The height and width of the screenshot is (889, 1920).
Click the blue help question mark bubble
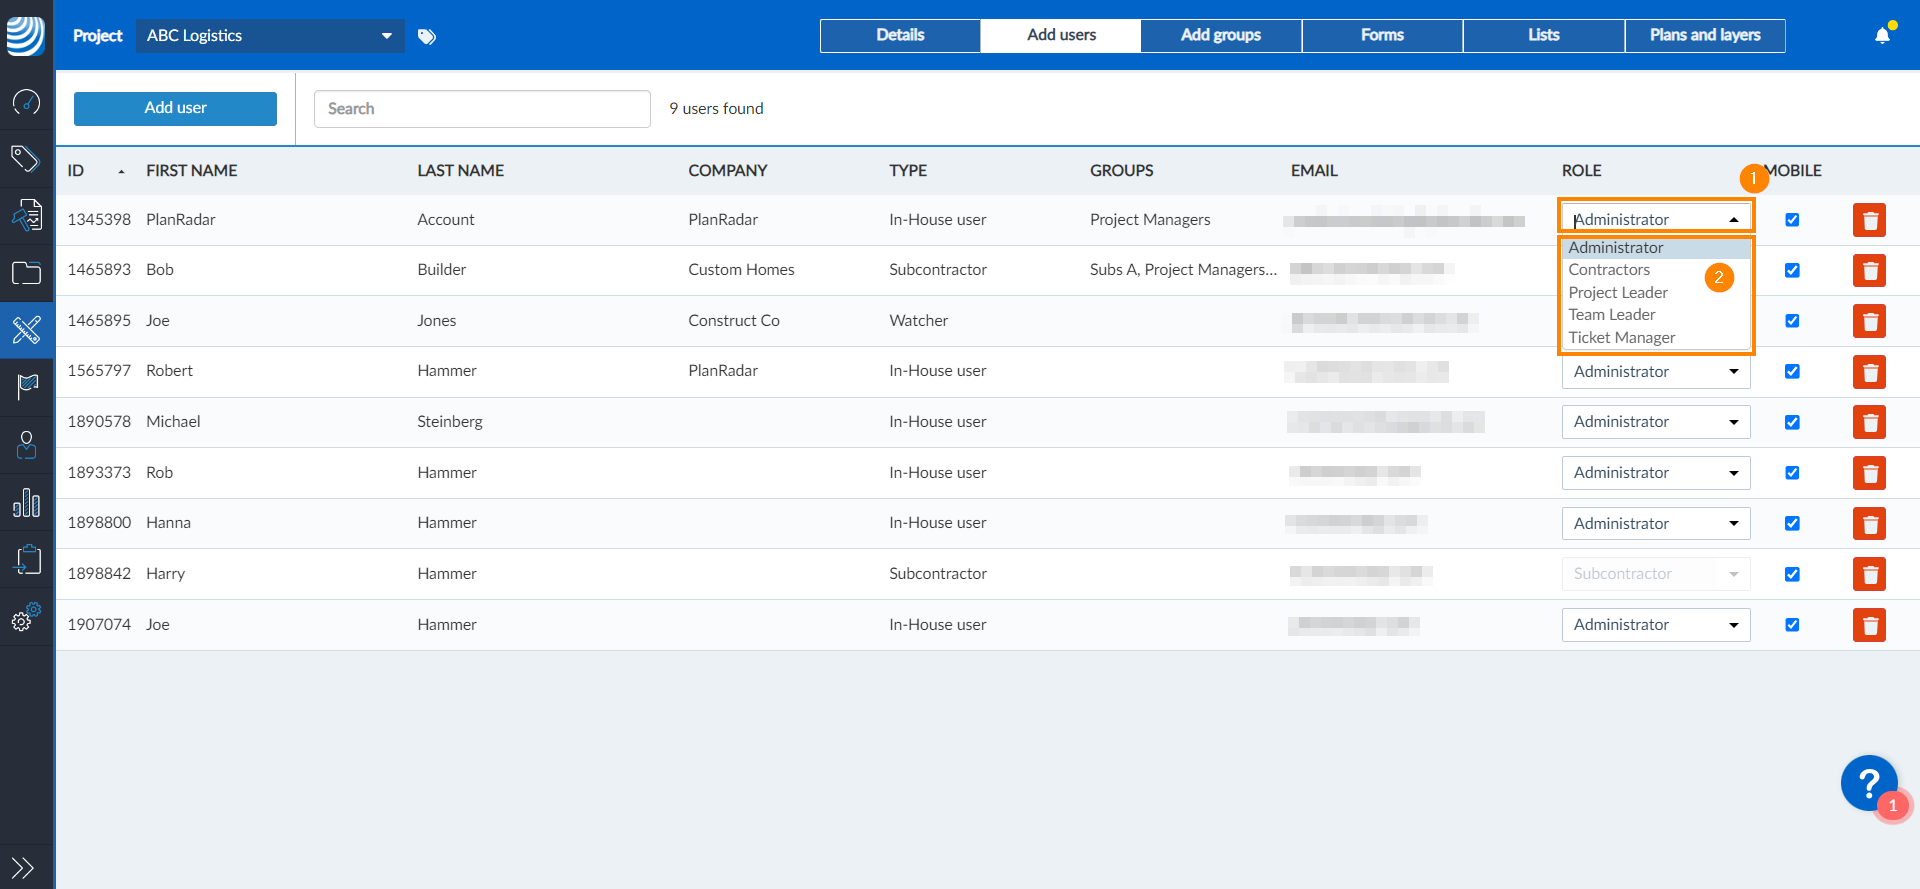click(1869, 783)
